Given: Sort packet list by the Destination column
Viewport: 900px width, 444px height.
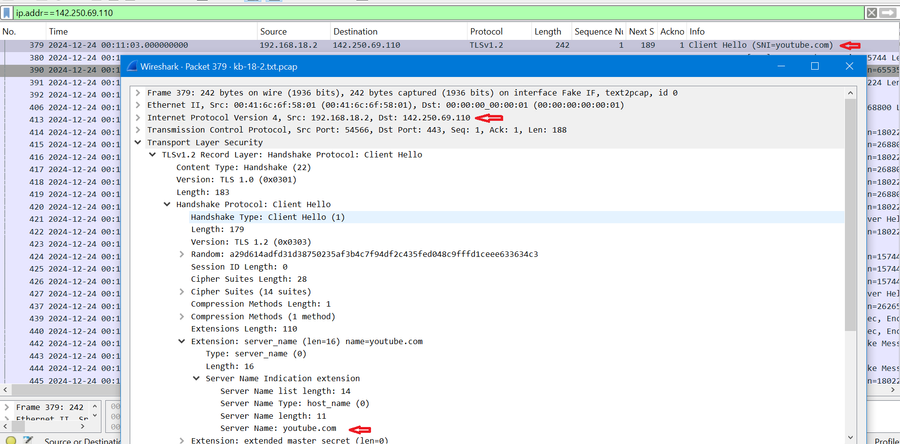Looking at the screenshot, I should 399,32.
